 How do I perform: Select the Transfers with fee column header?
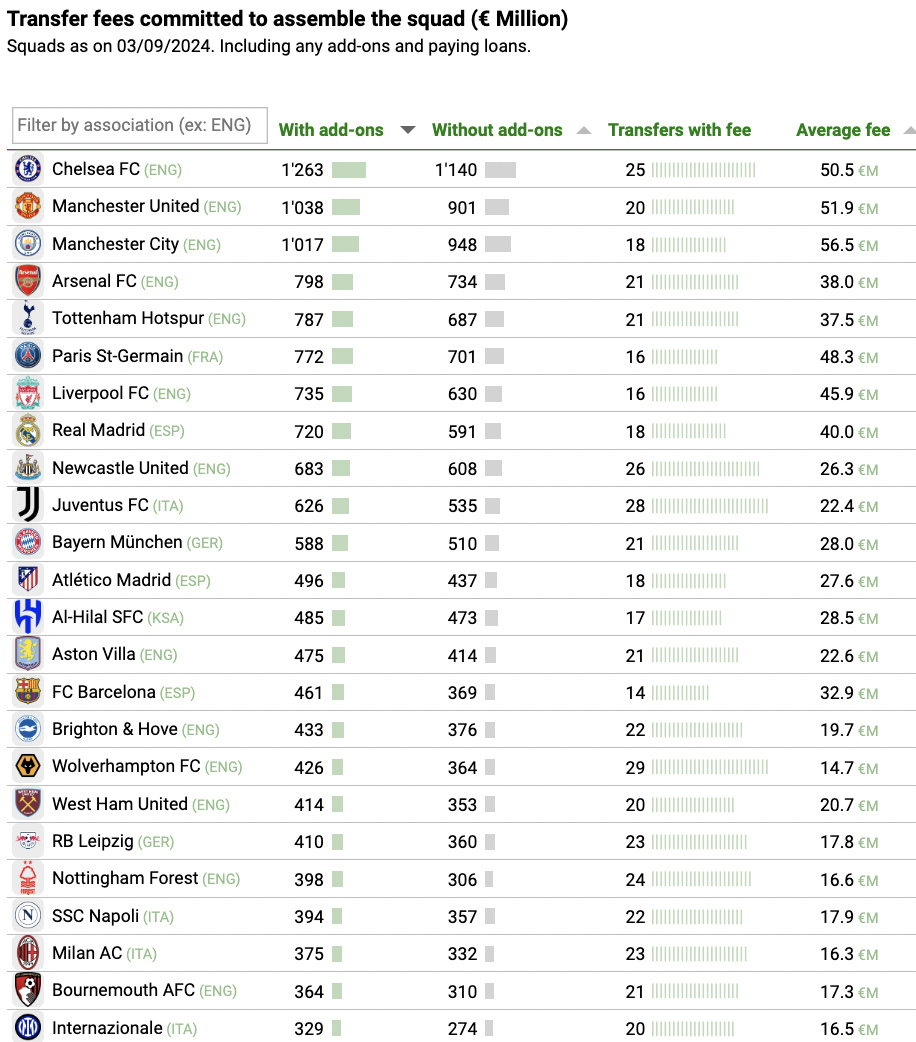point(679,130)
